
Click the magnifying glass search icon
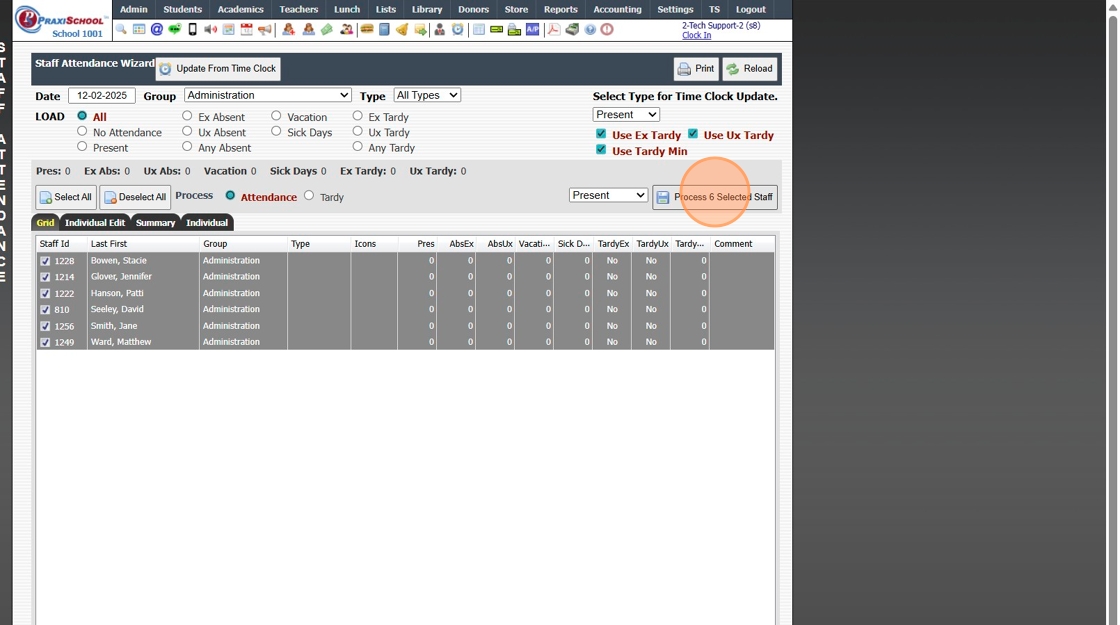(x=121, y=29)
